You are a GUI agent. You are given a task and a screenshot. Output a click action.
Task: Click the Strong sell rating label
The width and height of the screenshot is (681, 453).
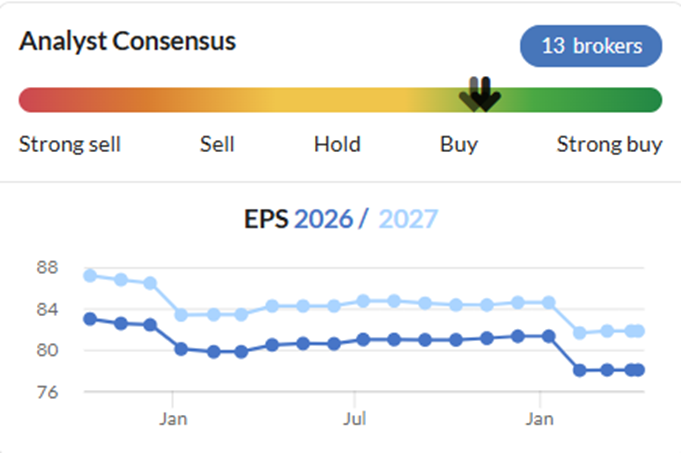coord(69,144)
